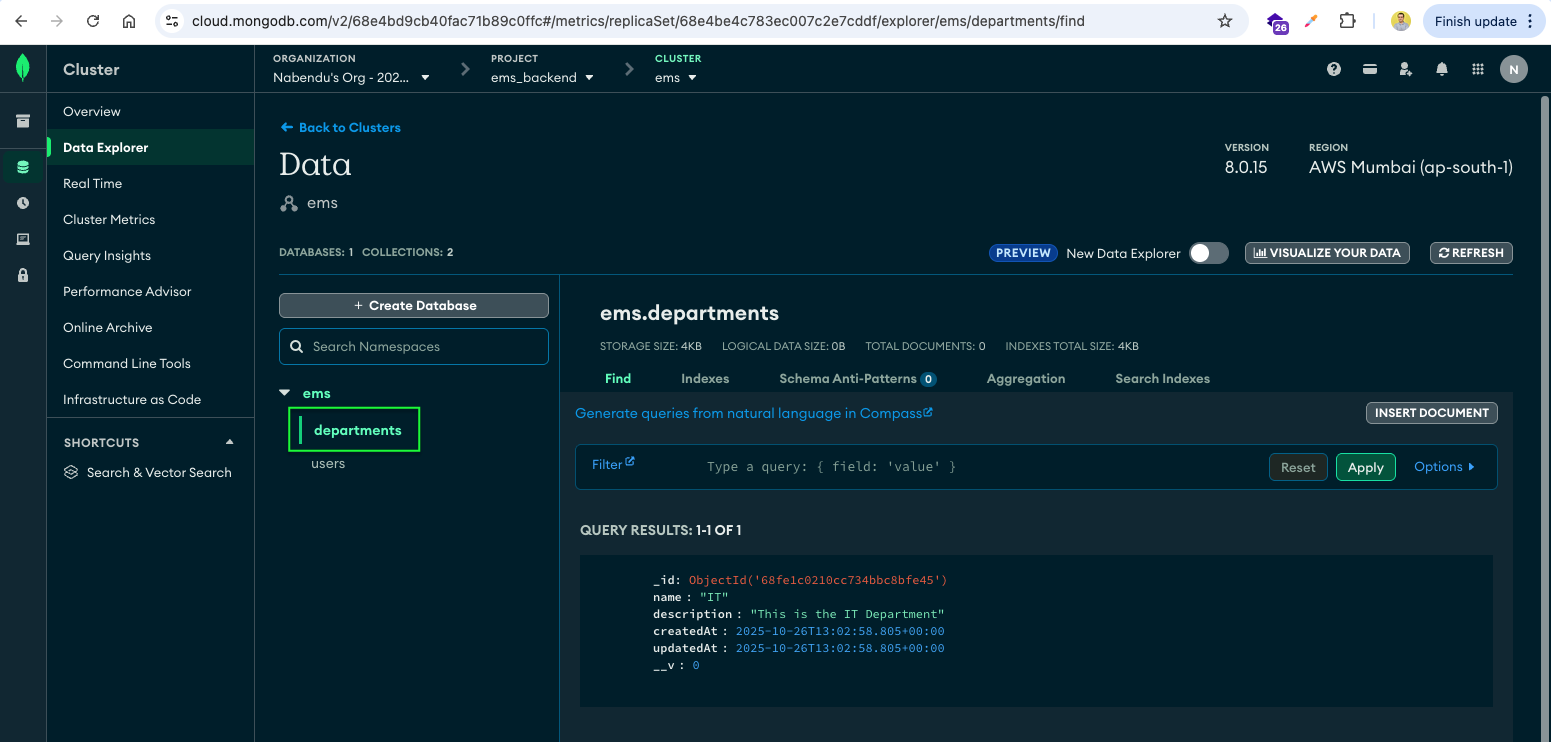Reset the query filter
1551x742 pixels.
(x=1298, y=467)
